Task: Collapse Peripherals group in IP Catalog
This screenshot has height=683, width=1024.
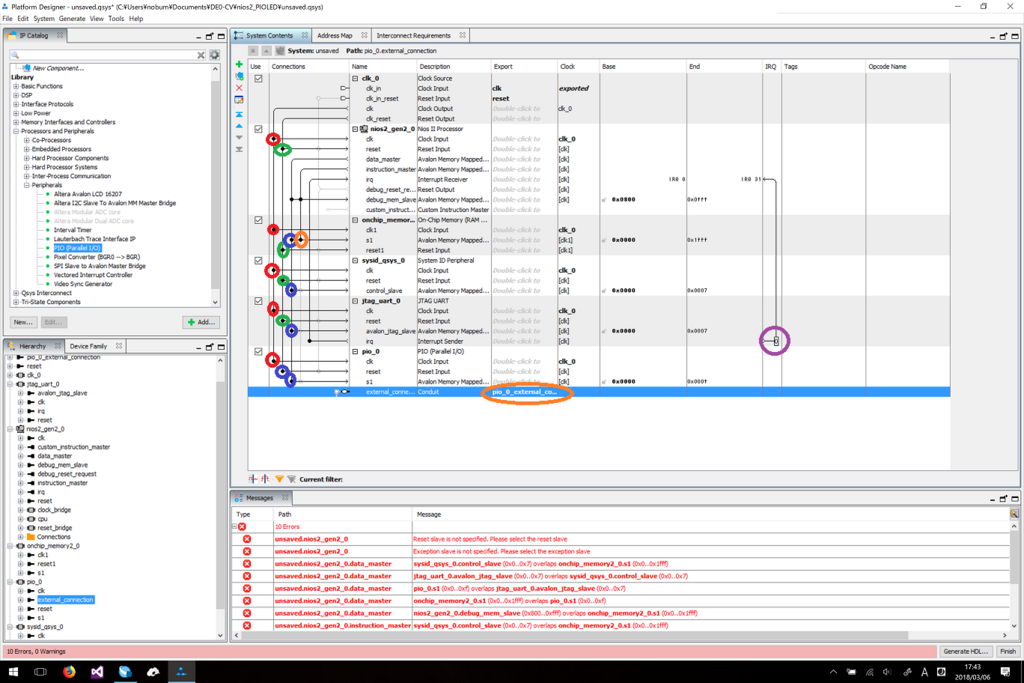Action: (x=27, y=185)
